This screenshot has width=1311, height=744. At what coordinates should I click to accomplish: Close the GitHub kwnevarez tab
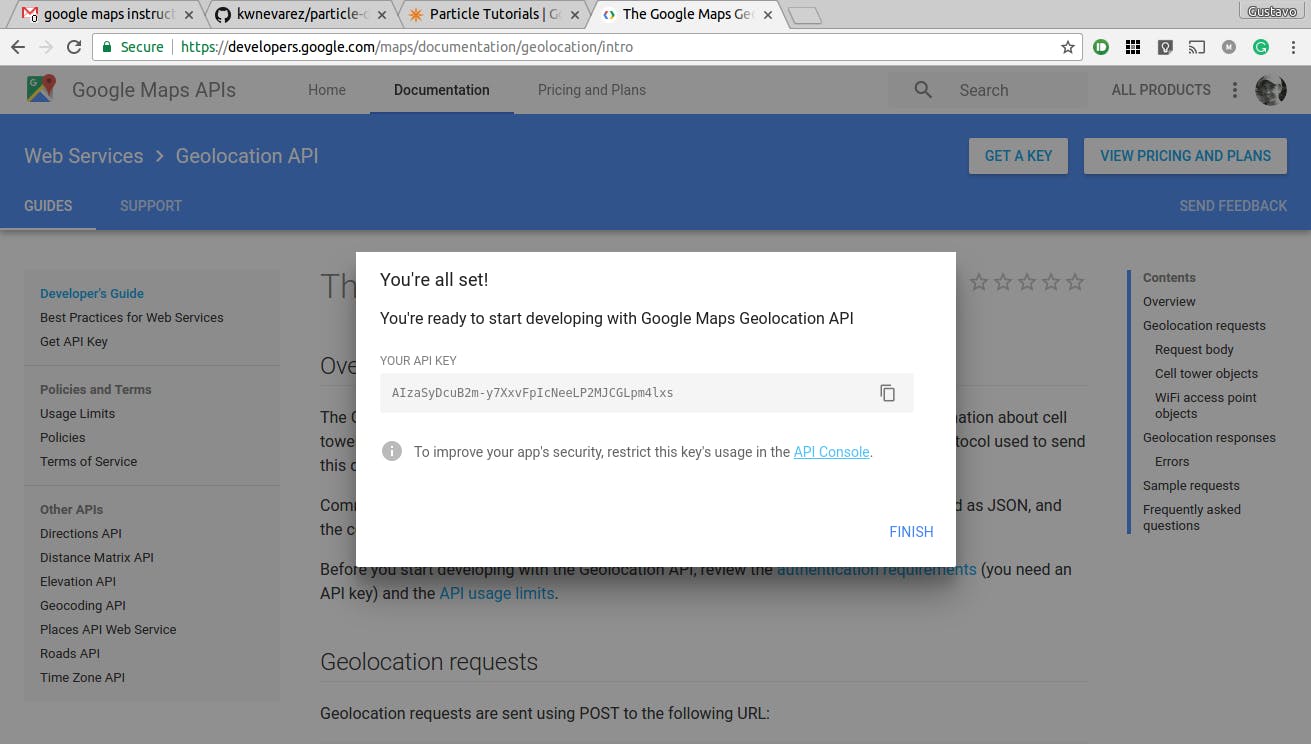tap(383, 15)
